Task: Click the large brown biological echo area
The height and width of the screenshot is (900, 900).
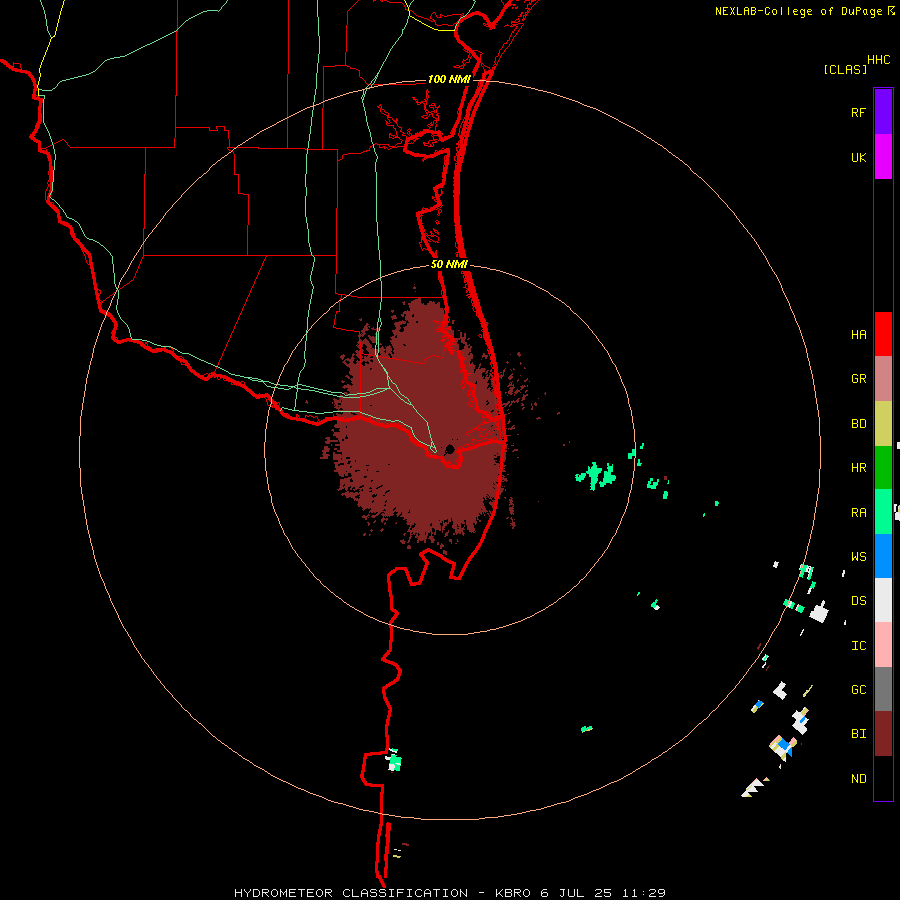Action: coord(419,425)
